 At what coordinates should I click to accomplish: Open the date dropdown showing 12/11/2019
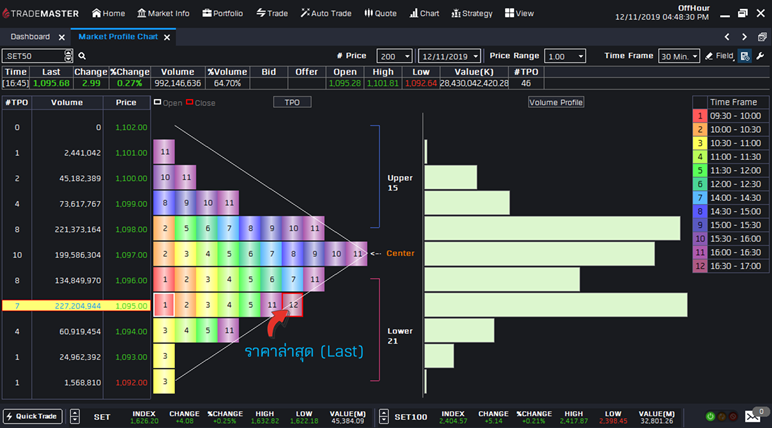click(449, 56)
